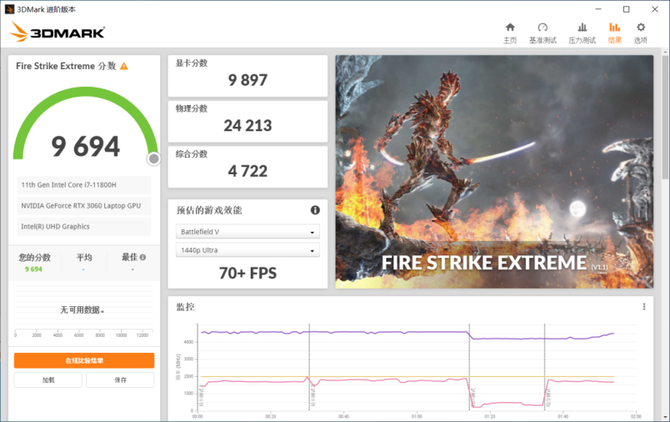Click the Fire Strike Extreme artwork image
The image size is (670, 422).
(497, 170)
